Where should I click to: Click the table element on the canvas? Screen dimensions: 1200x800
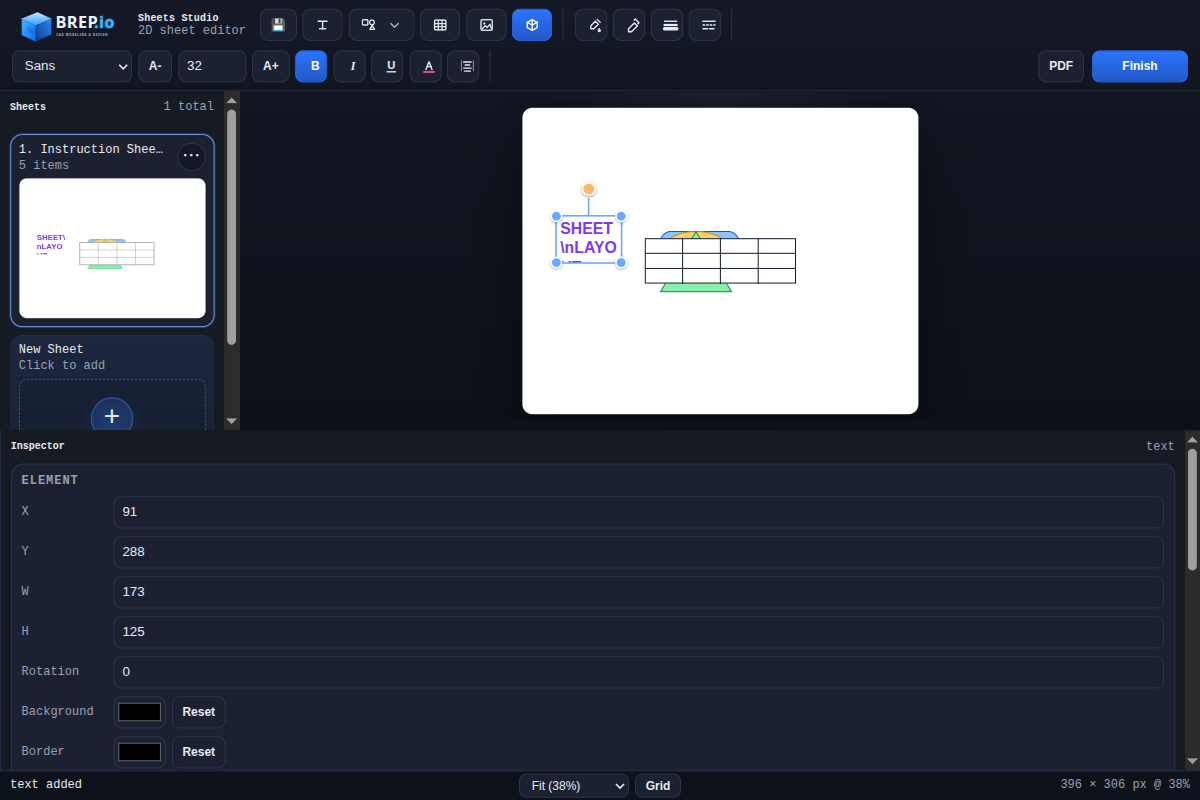pos(720,261)
